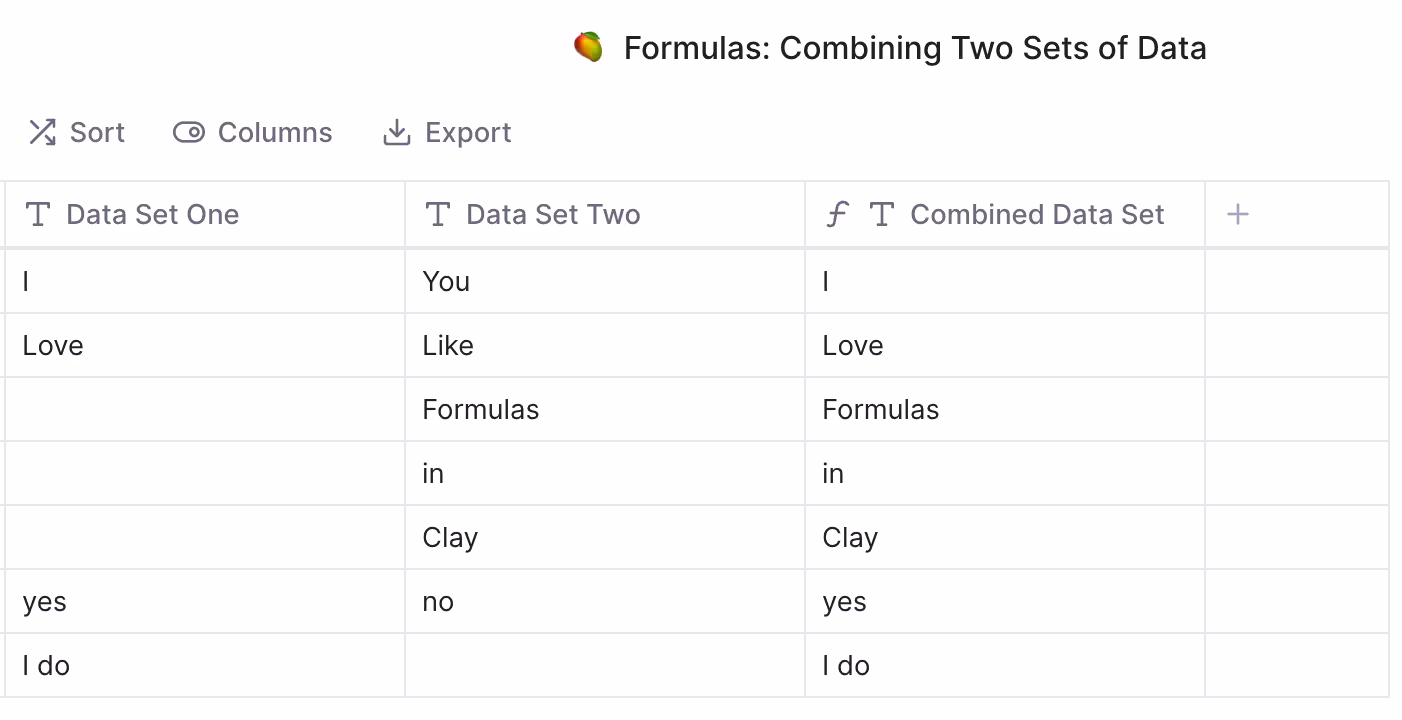Open the Data Set Two column header menu

(x=605, y=214)
